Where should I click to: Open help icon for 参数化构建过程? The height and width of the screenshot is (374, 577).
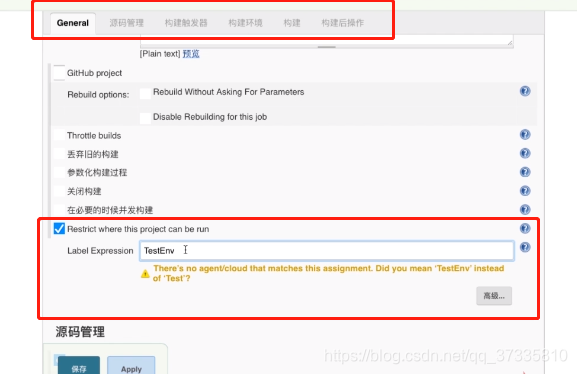click(x=525, y=172)
